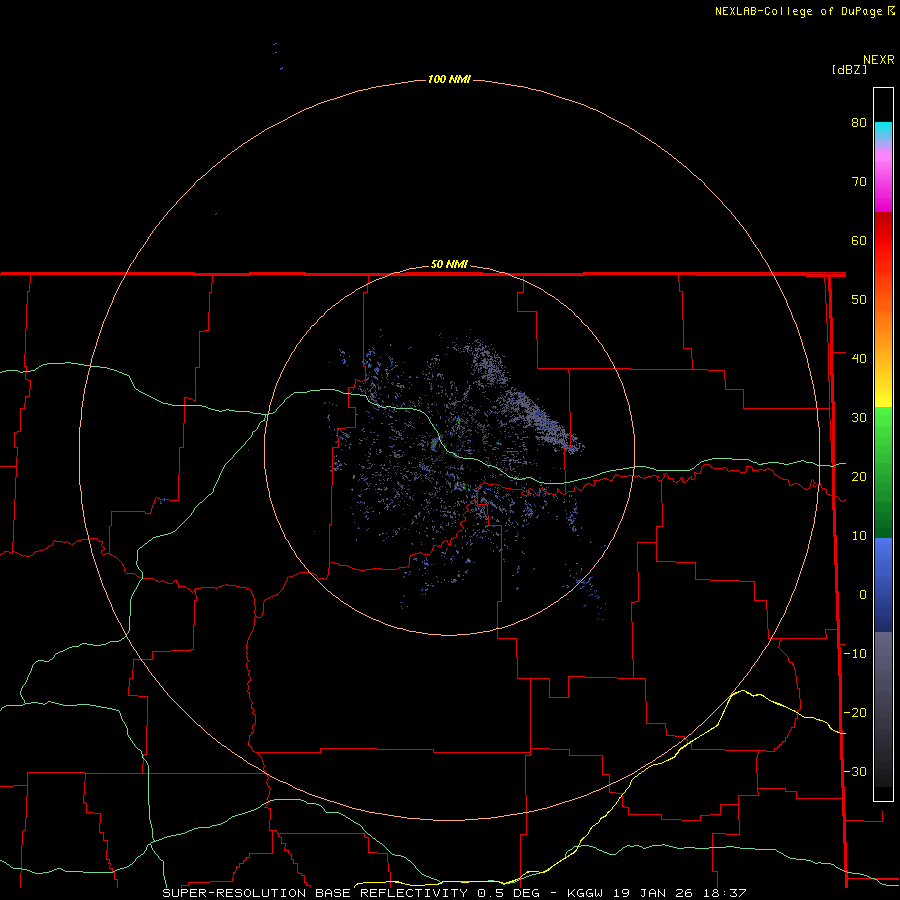
Task: Click the 60 value on the dBZ scale
Action: (x=859, y=240)
